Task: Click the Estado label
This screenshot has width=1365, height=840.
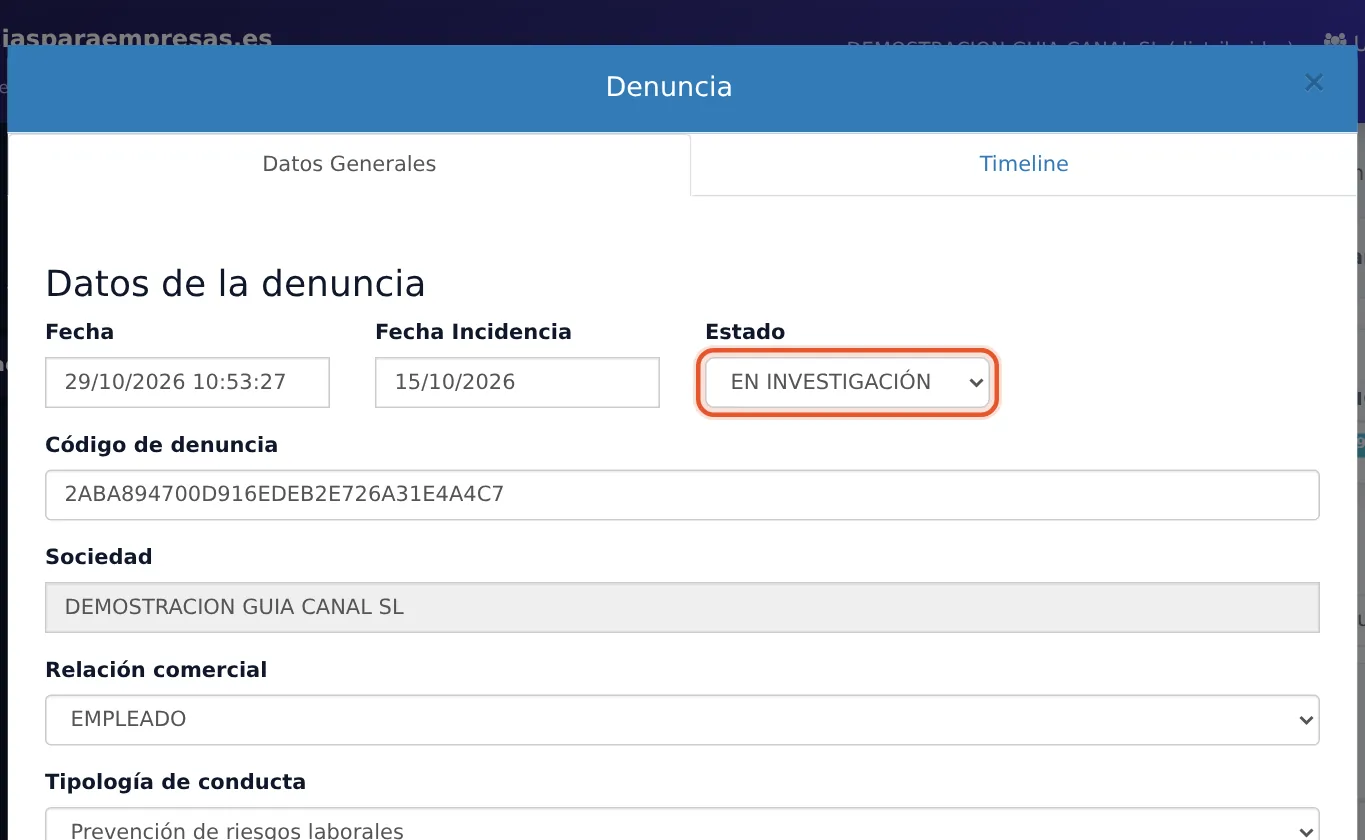Action: [745, 332]
